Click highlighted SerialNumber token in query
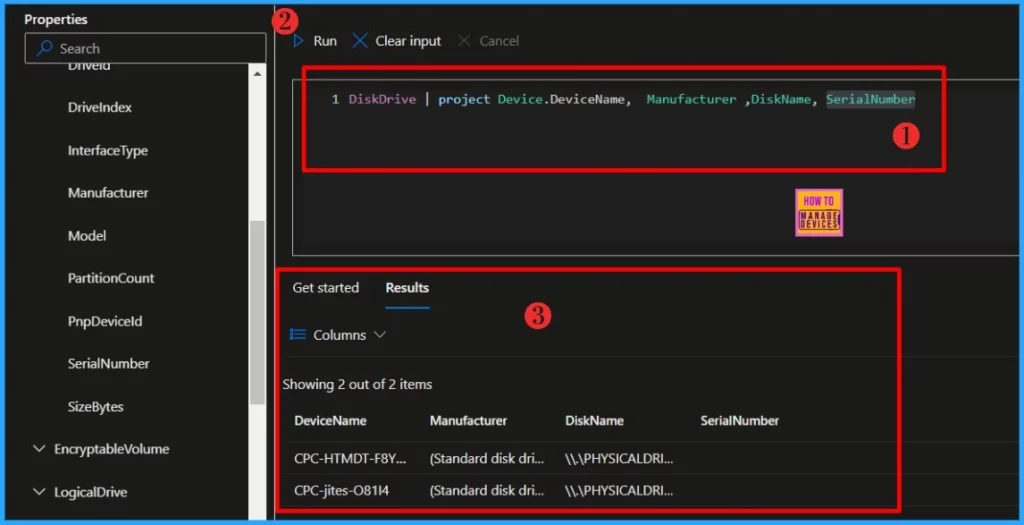The width and height of the screenshot is (1024, 525). click(x=871, y=99)
